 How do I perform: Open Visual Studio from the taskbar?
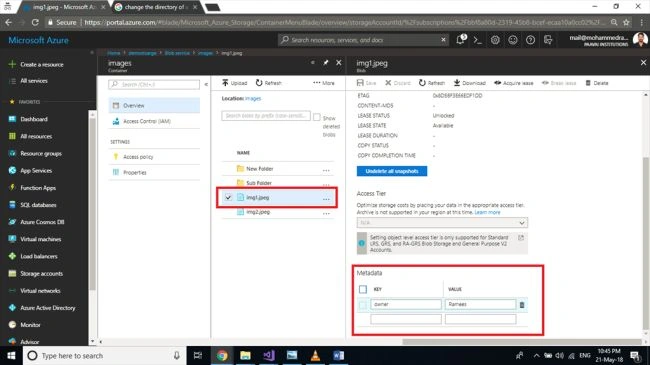269,355
